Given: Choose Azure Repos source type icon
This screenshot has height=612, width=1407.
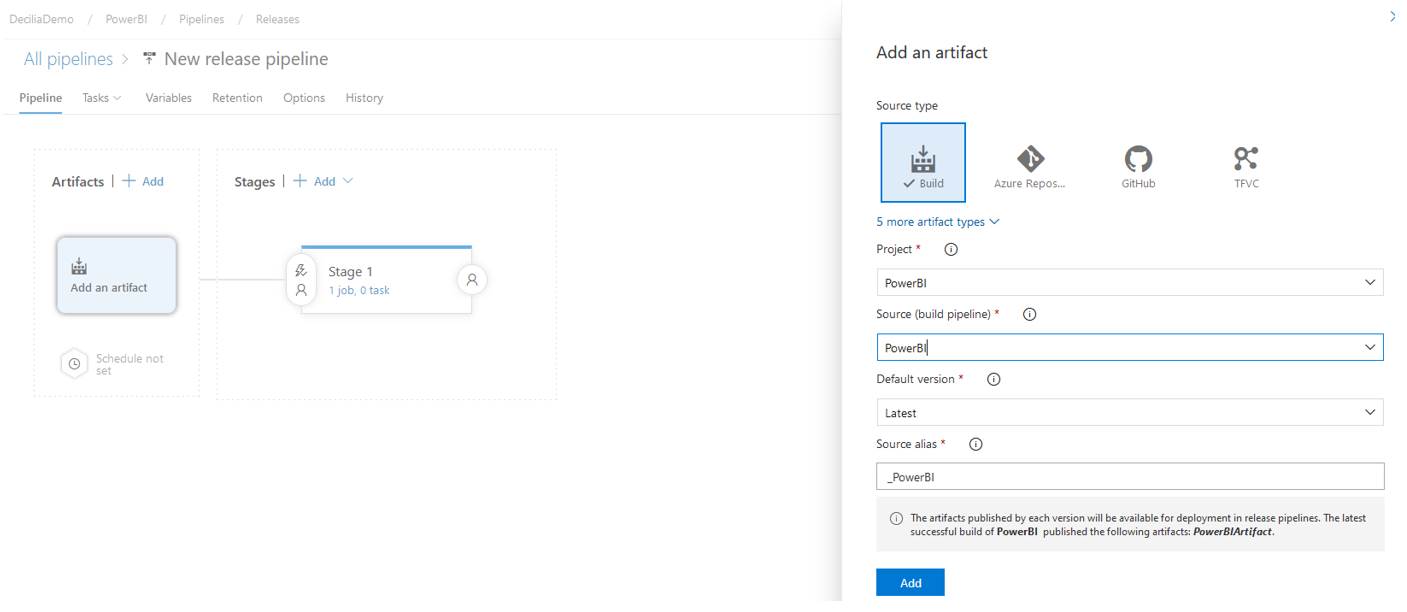Looking at the screenshot, I should [x=1030, y=158].
